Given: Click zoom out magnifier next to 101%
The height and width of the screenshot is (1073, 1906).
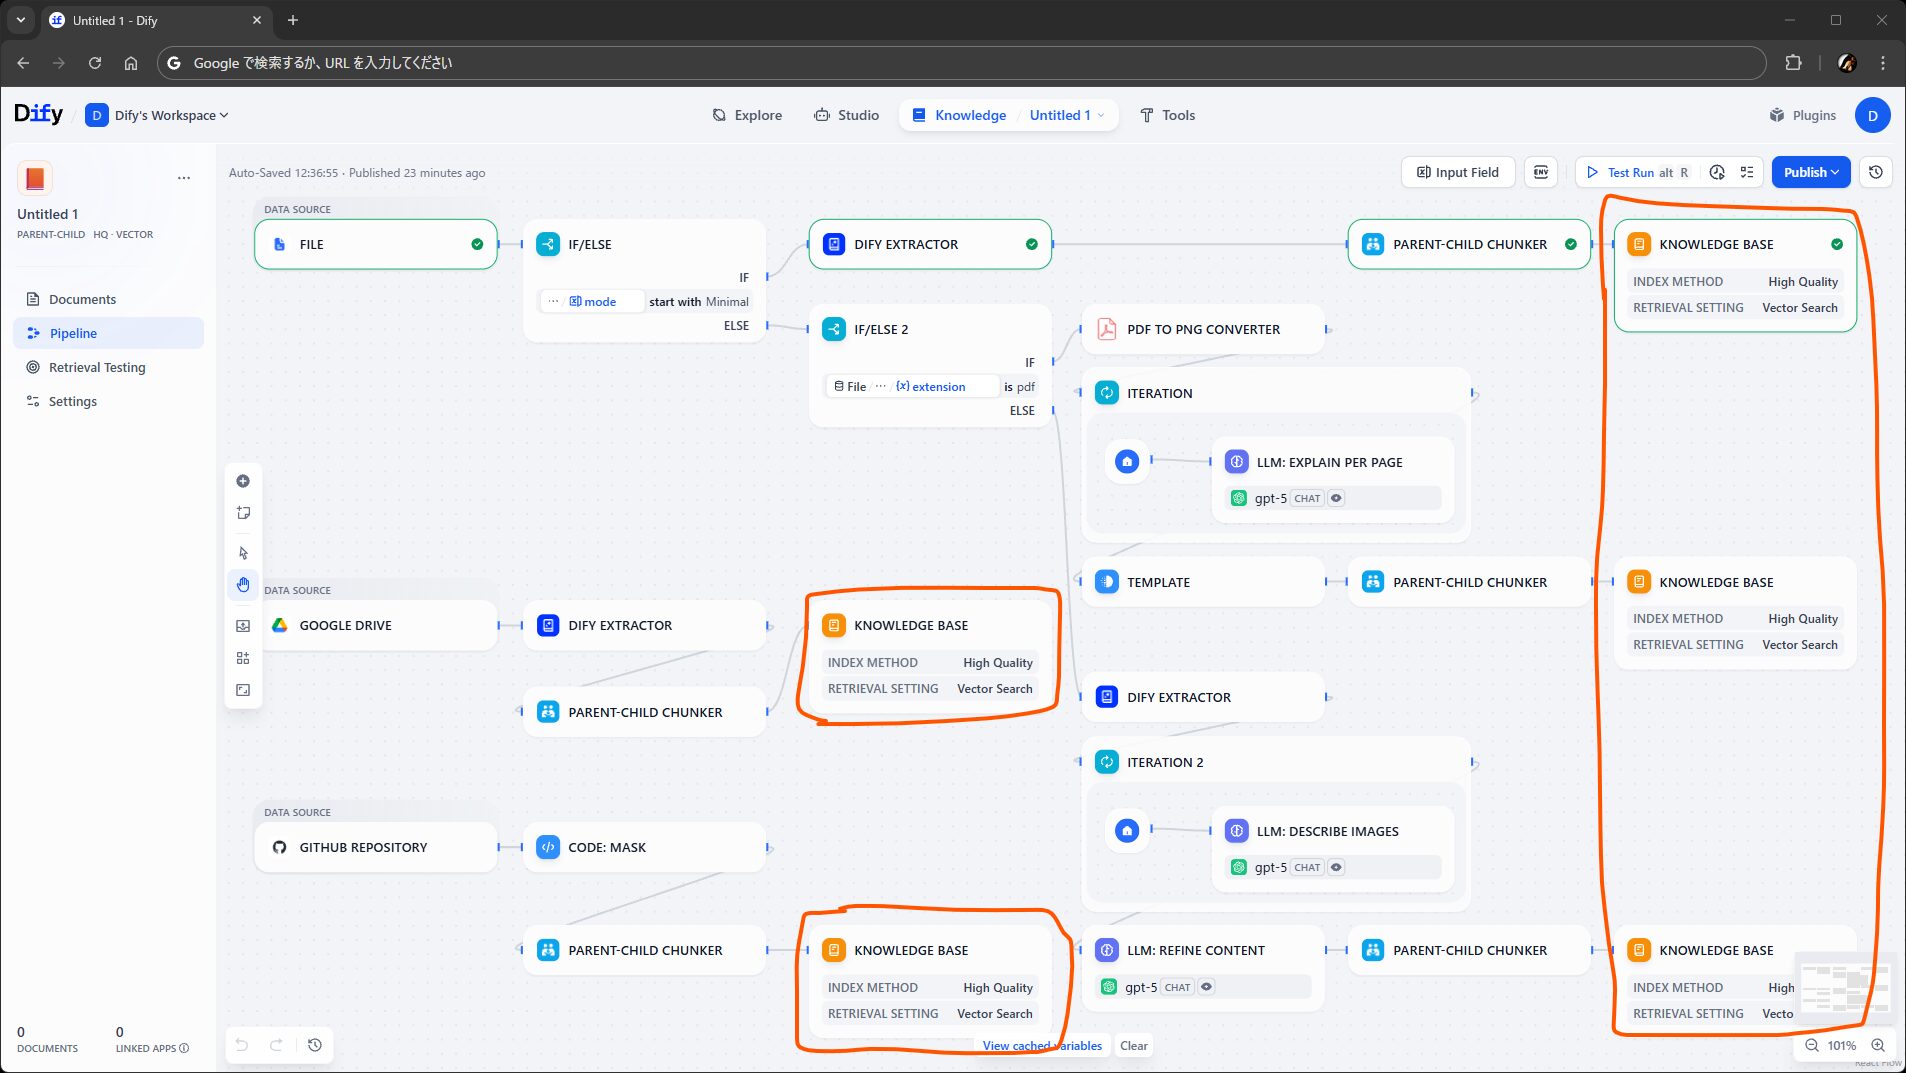Looking at the screenshot, I should click(x=1811, y=1046).
